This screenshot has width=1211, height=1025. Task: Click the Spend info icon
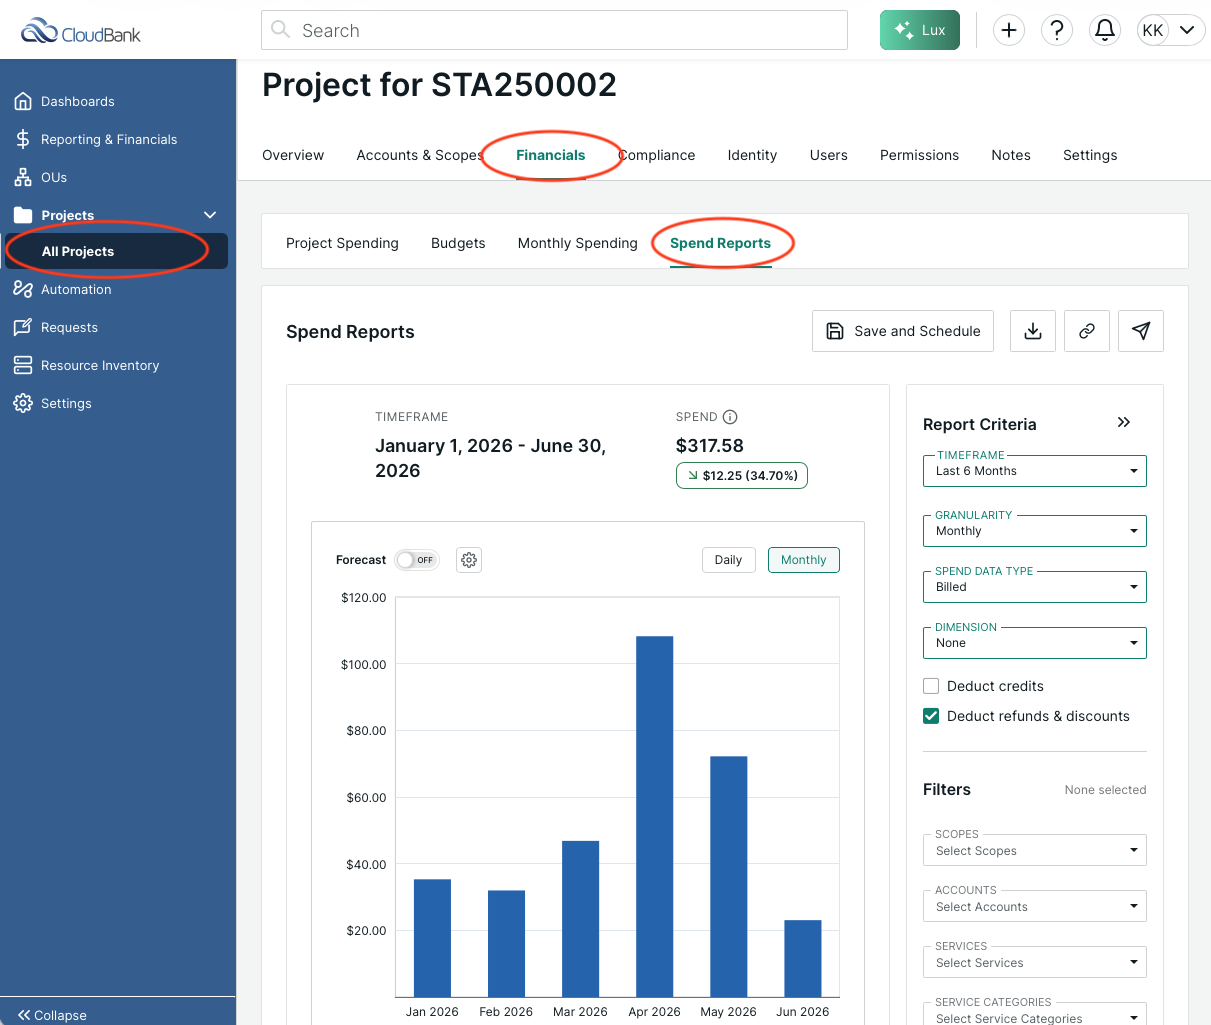(x=730, y=417)
